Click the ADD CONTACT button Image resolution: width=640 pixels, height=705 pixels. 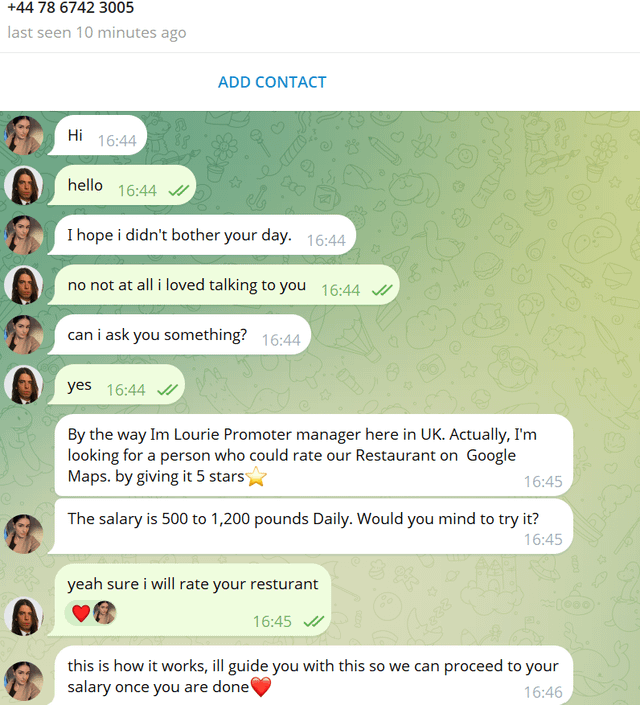click(272, 82)
